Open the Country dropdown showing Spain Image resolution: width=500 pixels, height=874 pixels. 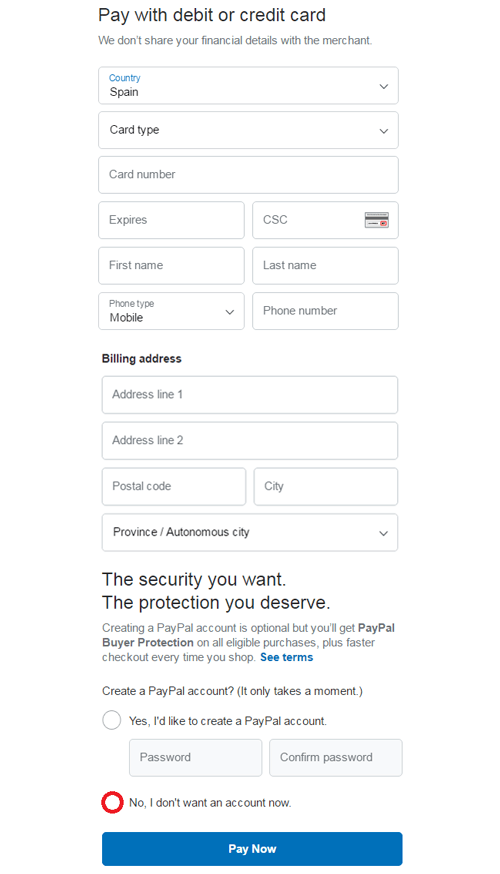(249, 86)
